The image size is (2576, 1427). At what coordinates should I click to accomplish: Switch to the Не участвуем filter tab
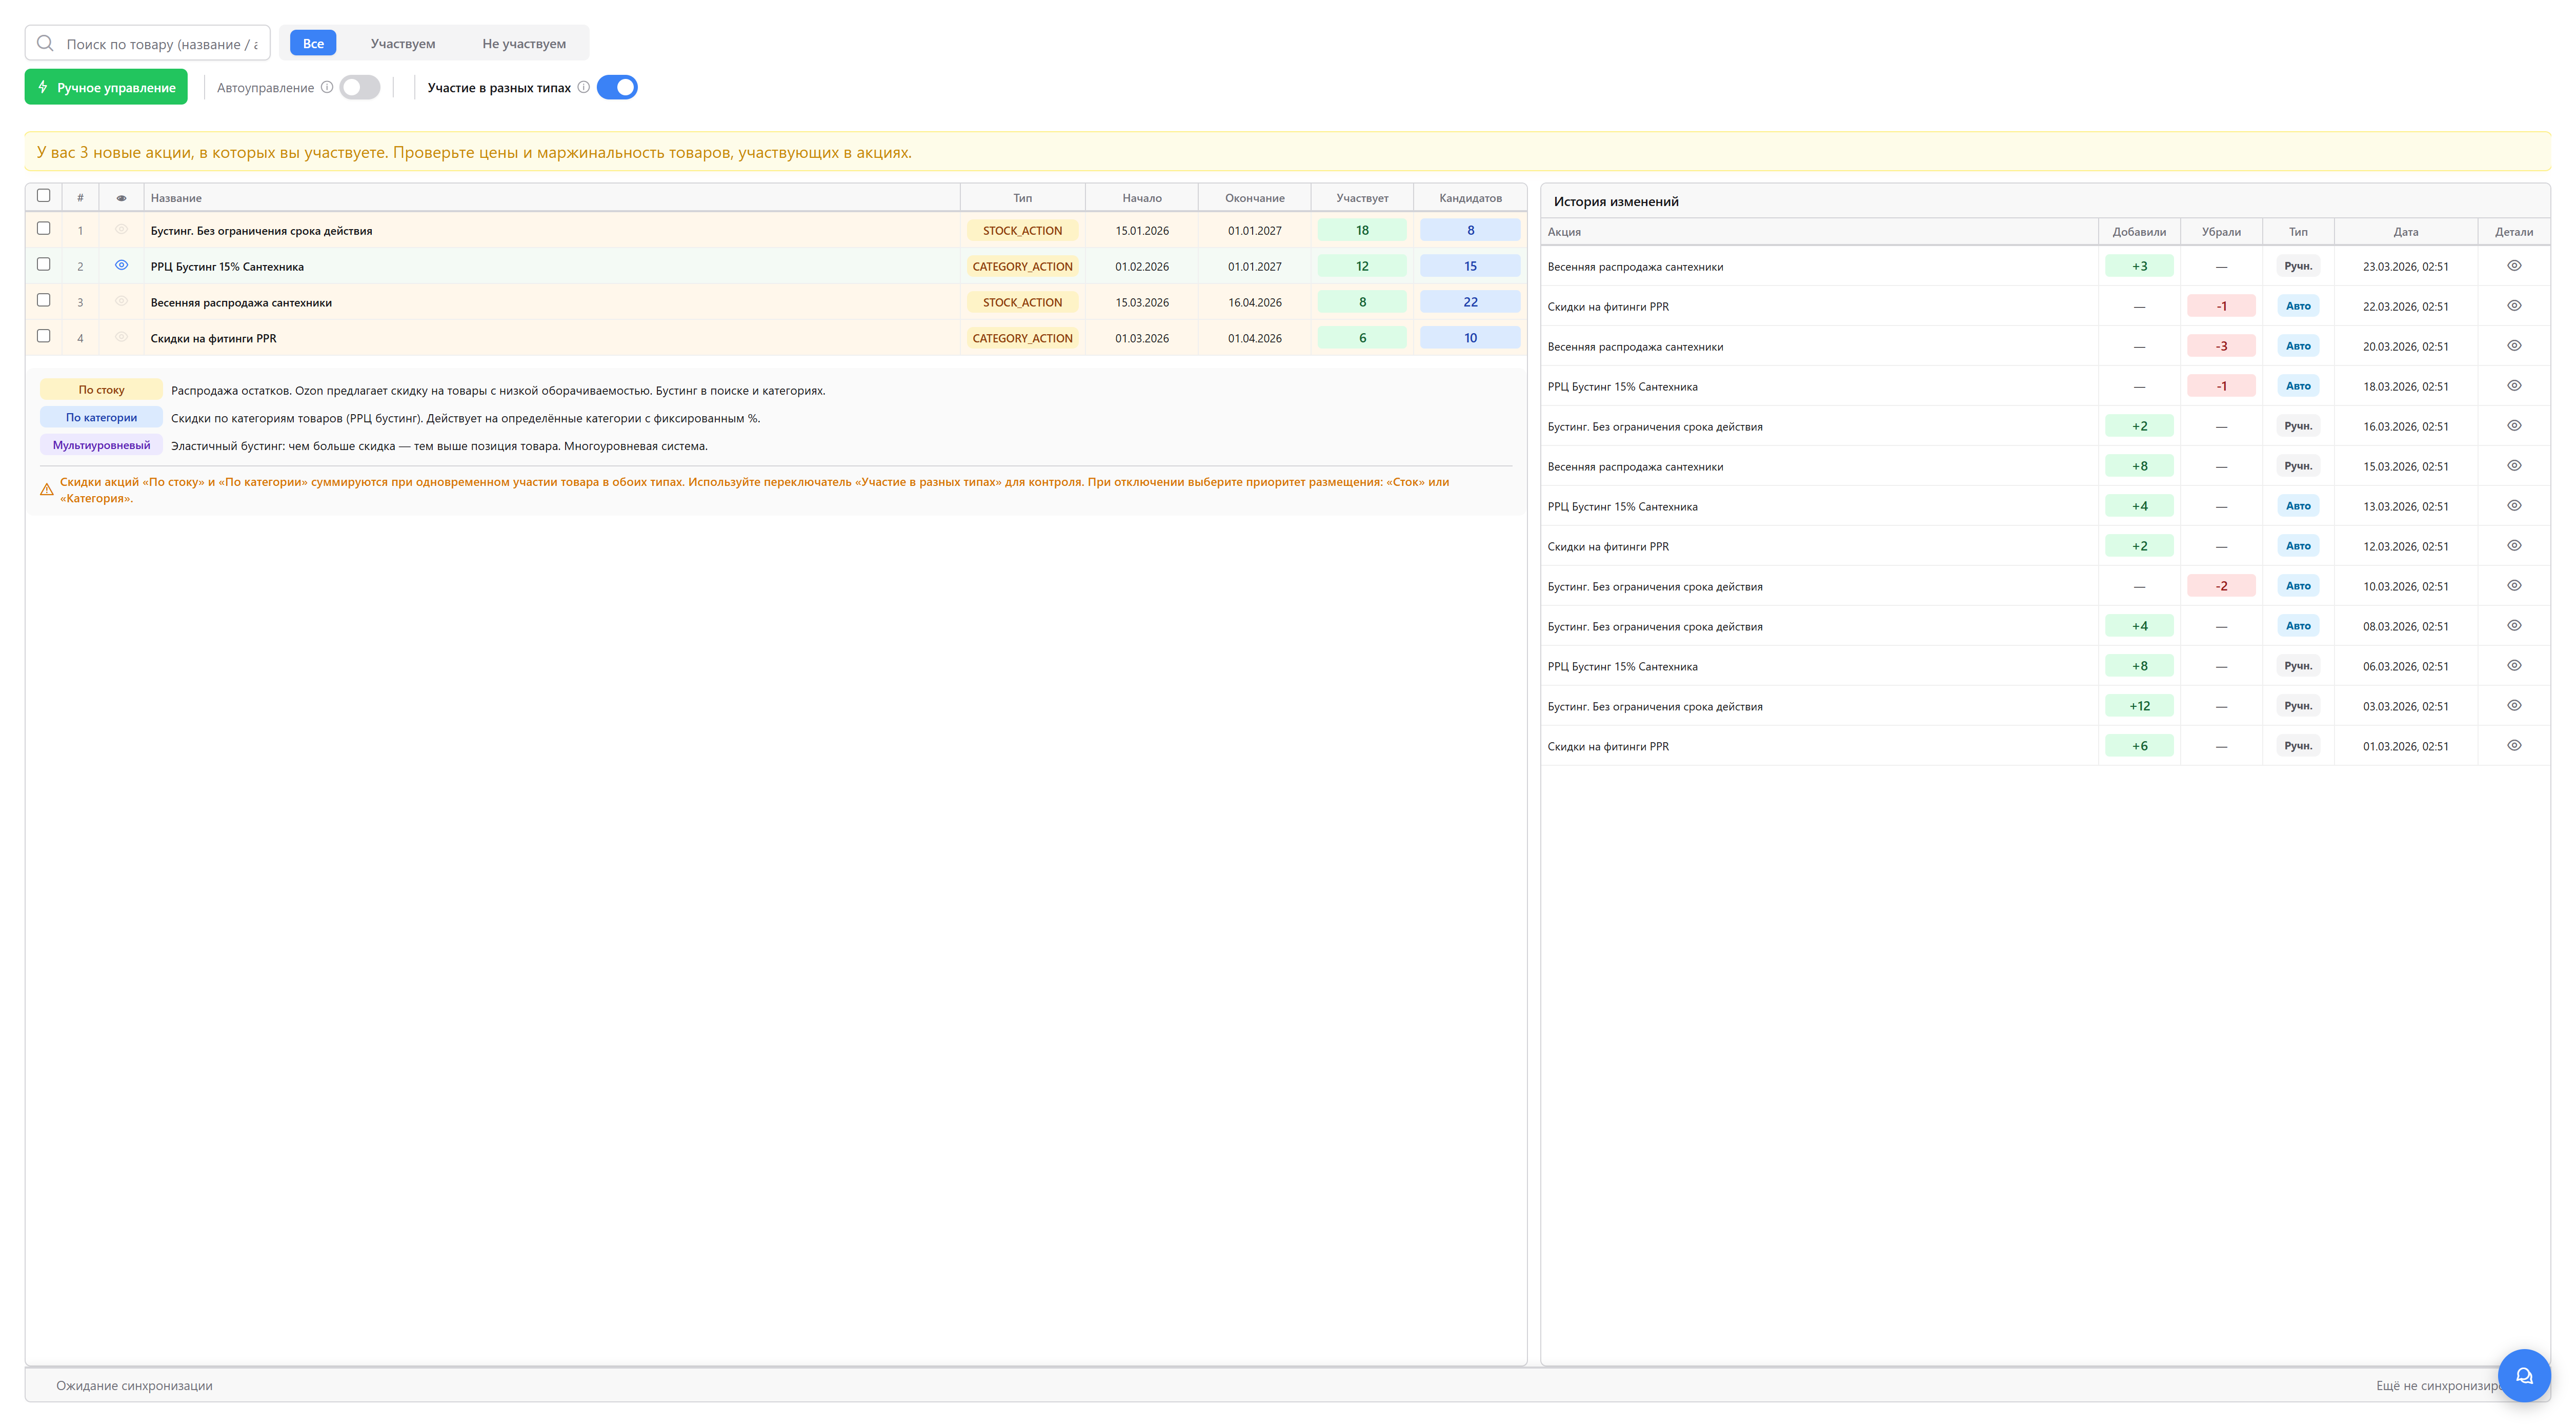(x=523, y=43)
